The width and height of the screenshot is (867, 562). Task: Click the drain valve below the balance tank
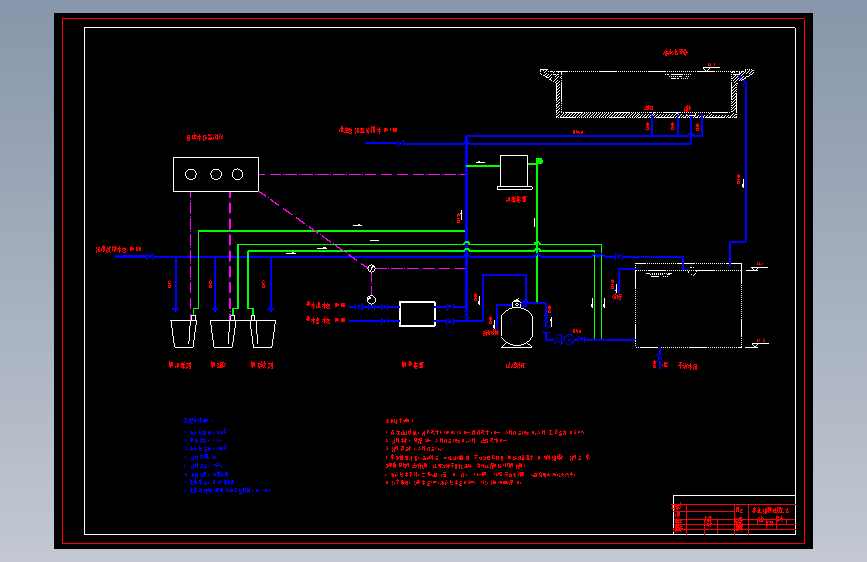coord(659,359)
